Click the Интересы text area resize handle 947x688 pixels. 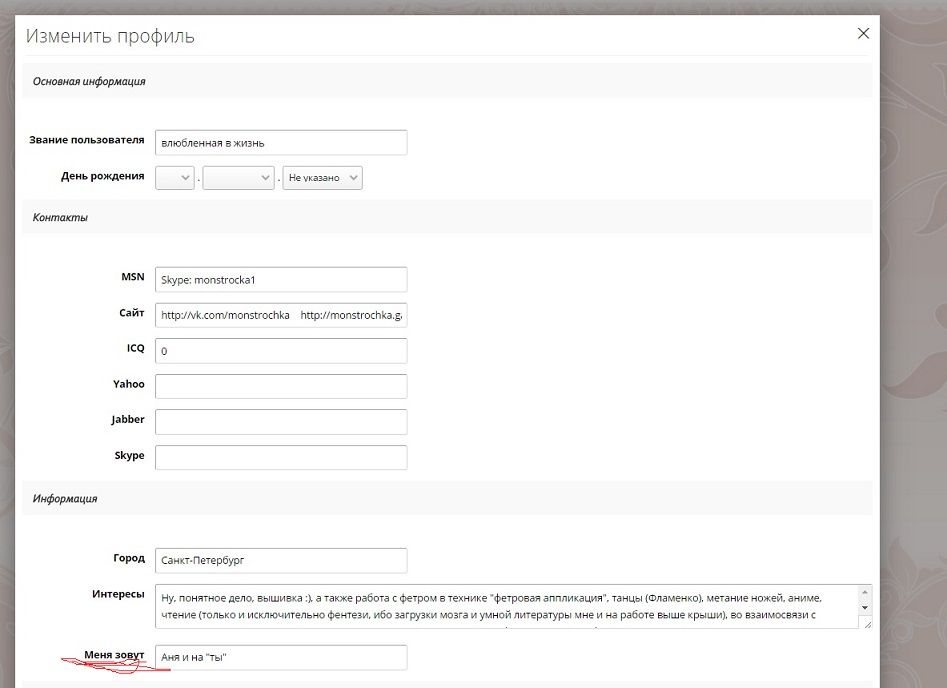point(865,623)
